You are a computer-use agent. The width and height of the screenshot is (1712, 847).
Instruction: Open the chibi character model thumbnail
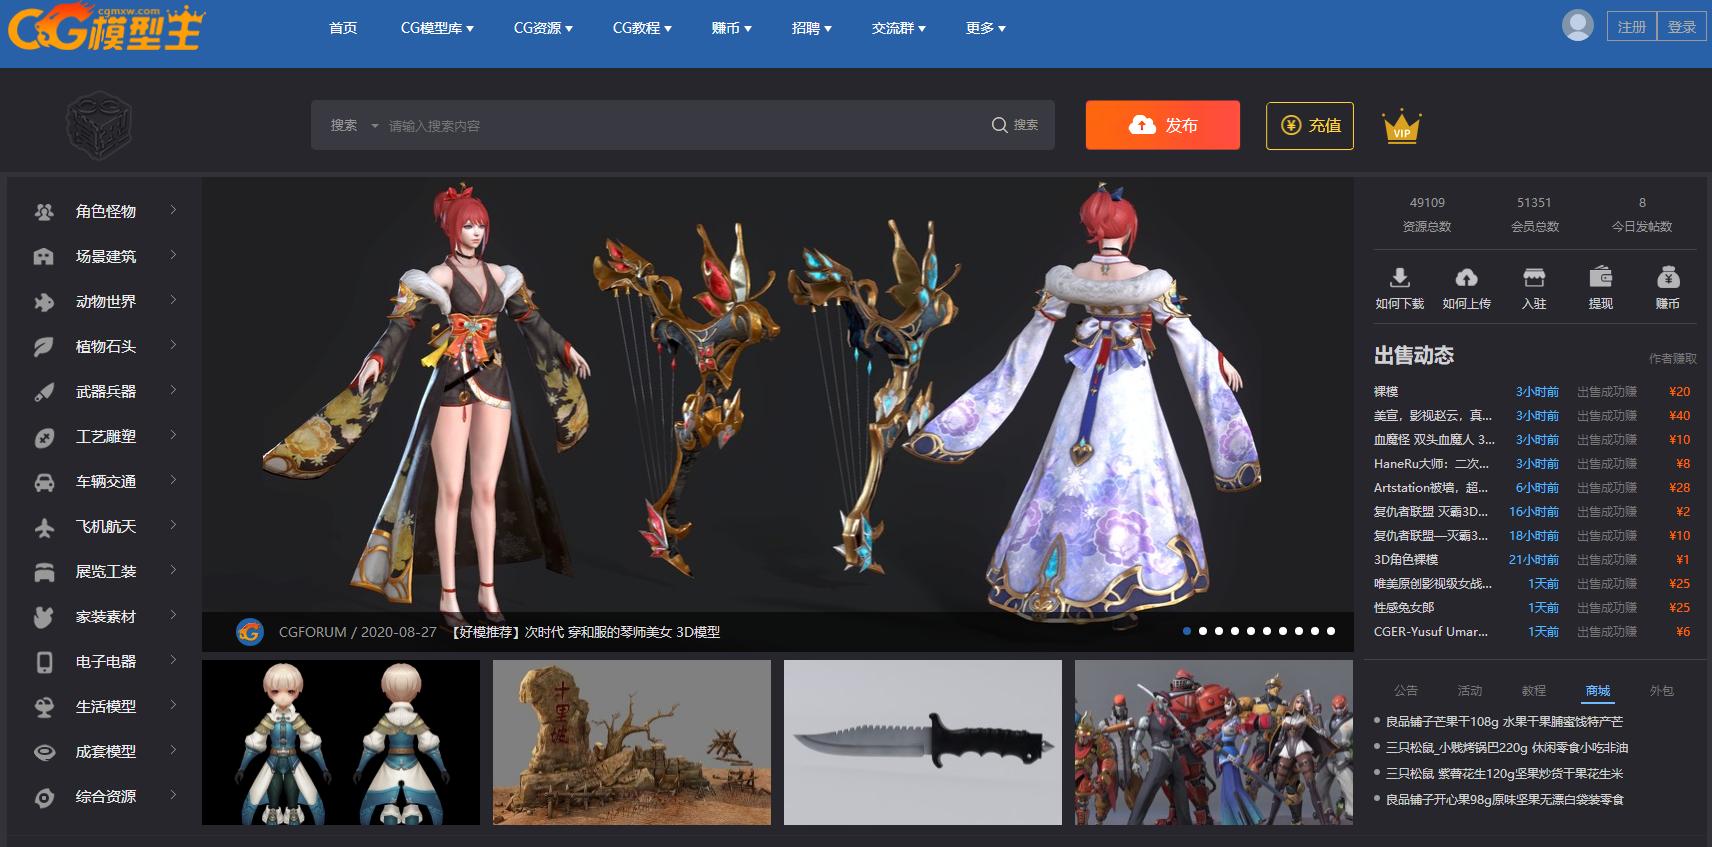click(x=341, y=742)
